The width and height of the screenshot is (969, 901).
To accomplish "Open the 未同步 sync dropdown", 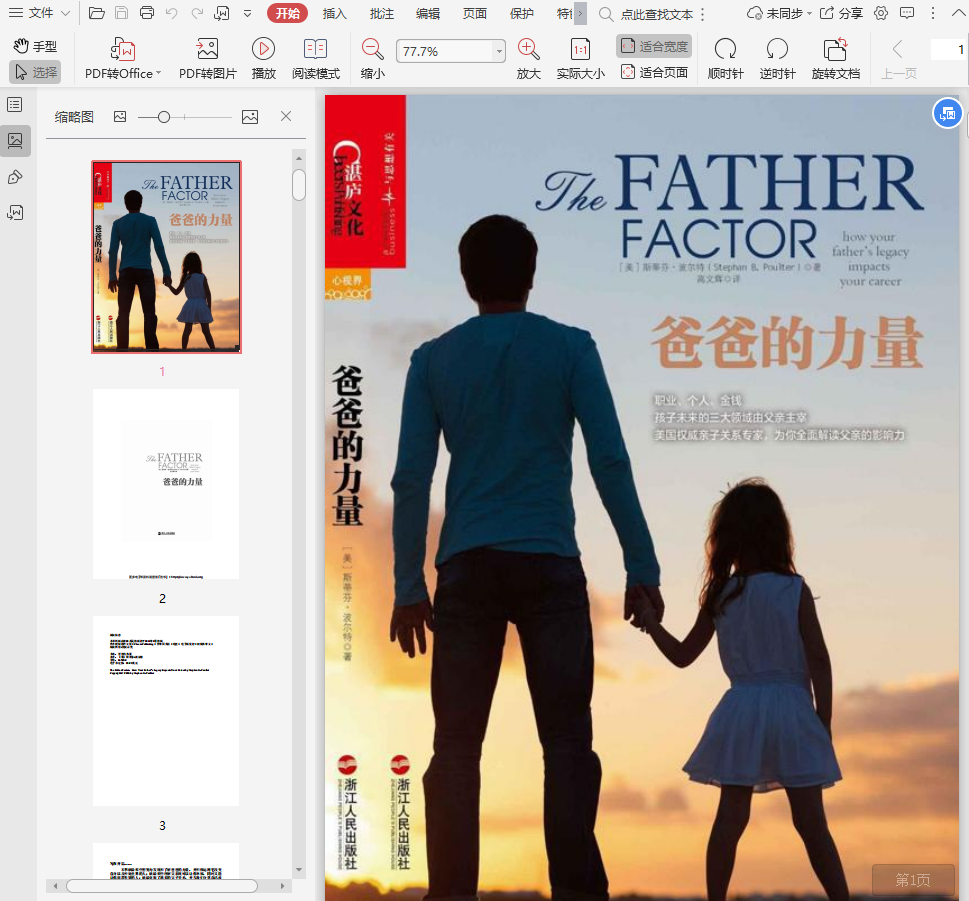I will coord(779,14).
